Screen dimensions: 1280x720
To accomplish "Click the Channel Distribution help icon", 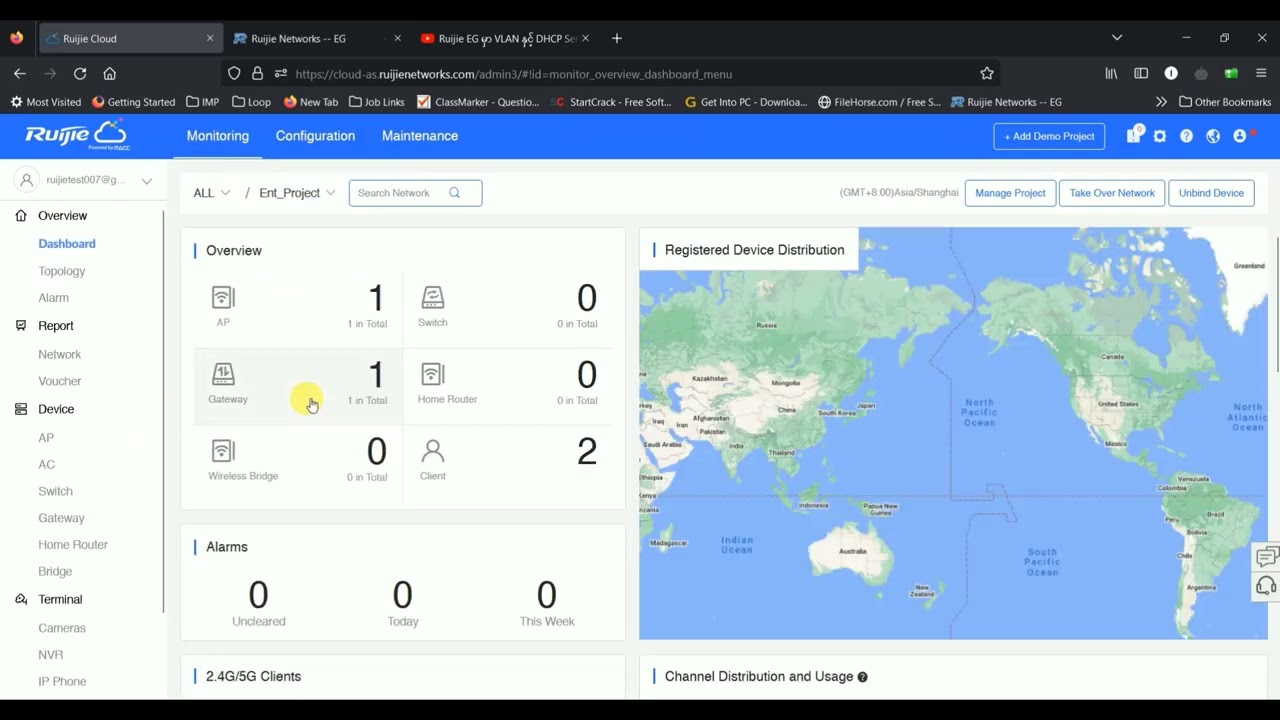I will point(862,677).
